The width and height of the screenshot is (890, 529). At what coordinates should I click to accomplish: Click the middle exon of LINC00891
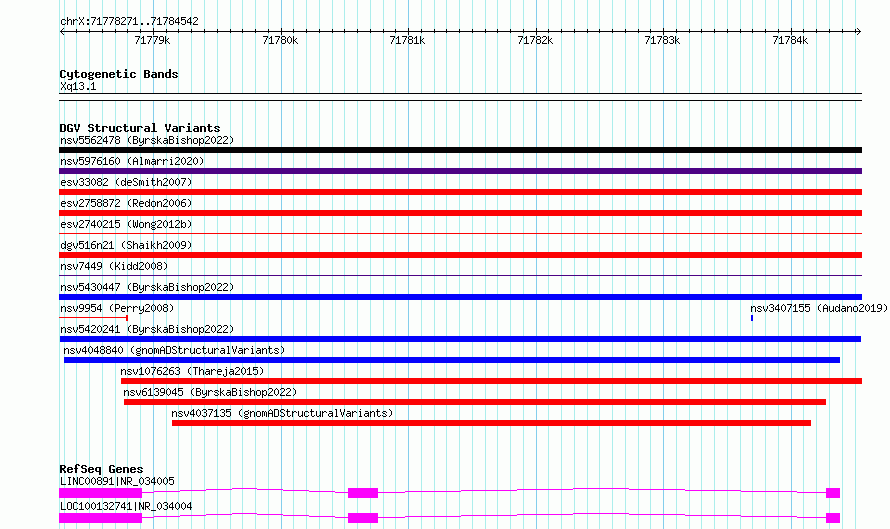363,493
